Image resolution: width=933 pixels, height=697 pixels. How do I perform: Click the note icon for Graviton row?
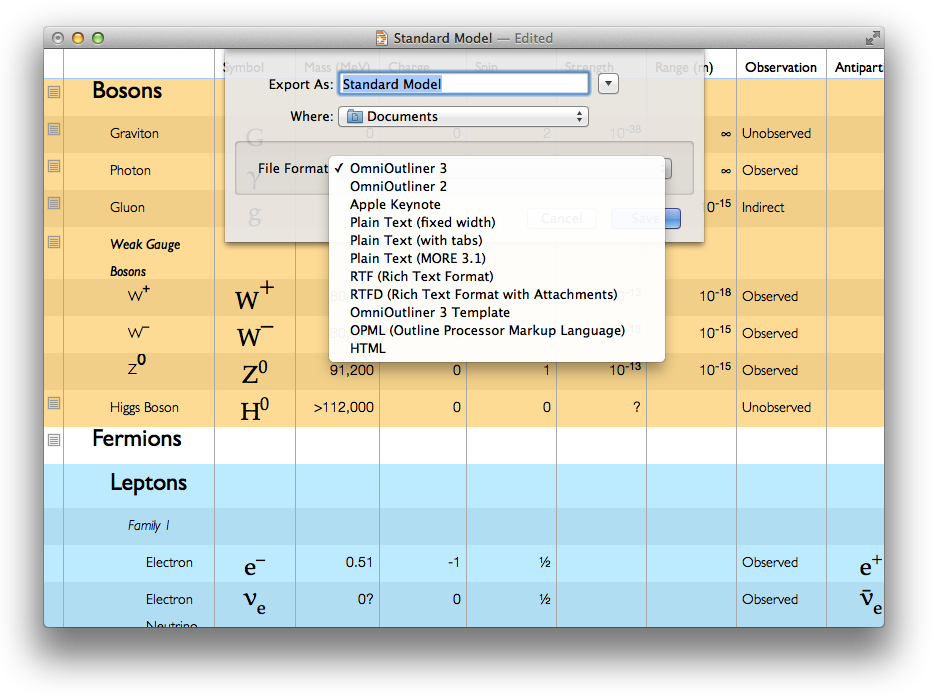tap(54, 129)
